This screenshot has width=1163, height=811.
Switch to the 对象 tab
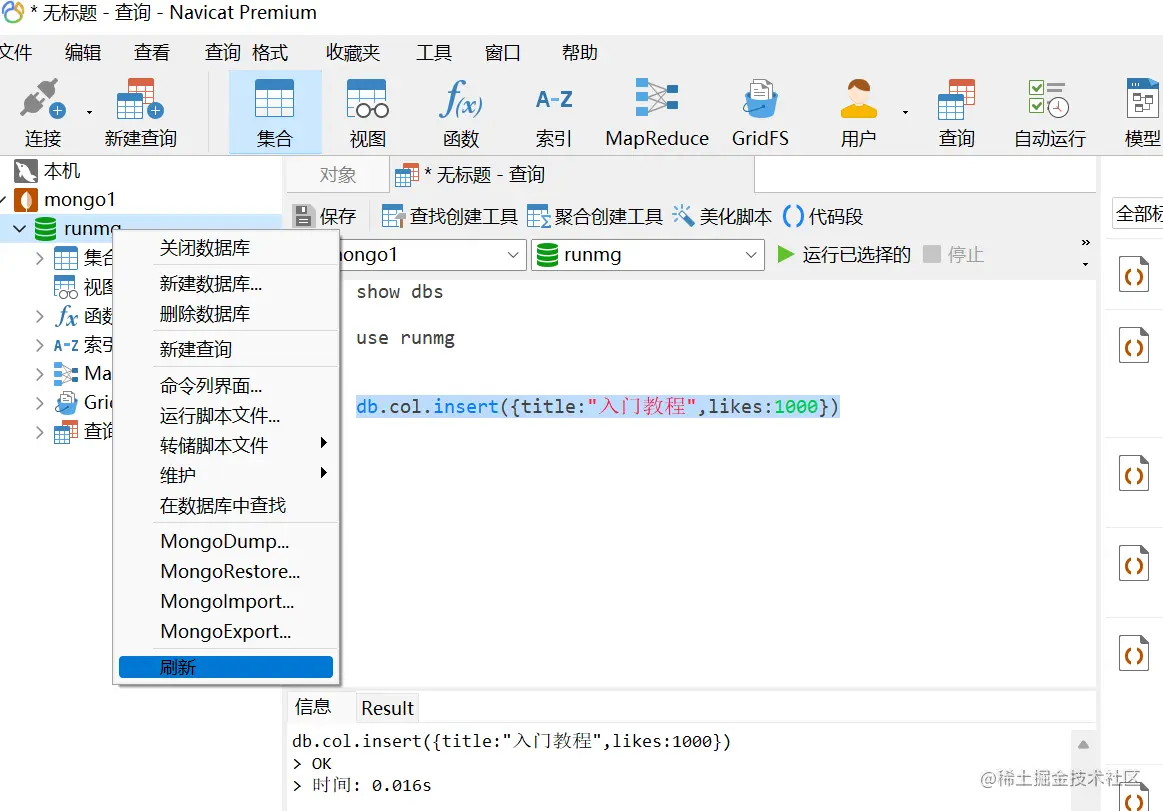click(338, 175)
